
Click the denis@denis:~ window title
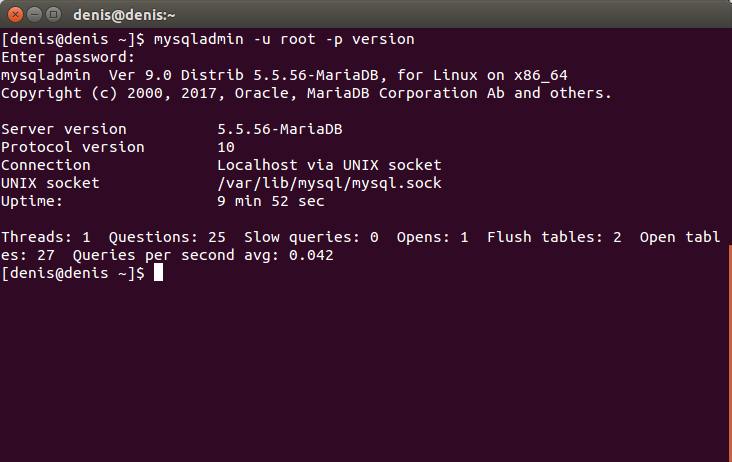point(124,15)
